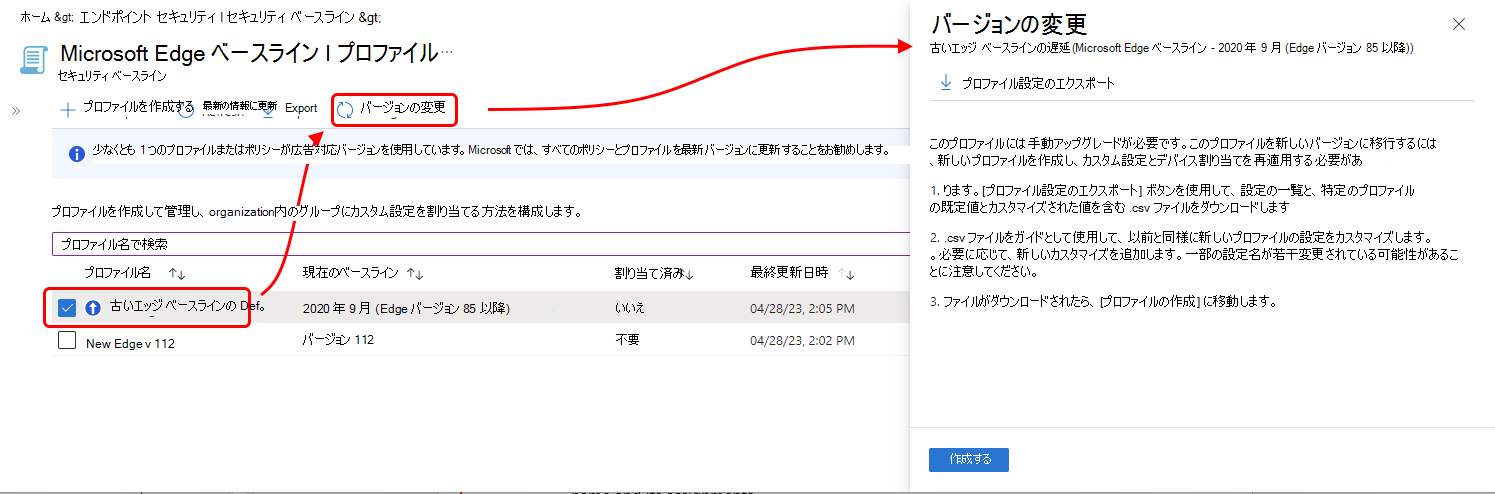The height and width of the screenshot is (494, 1495).
Task: Sort by 最終更新日時 column arrows
Action: click(x=848, y=273)
